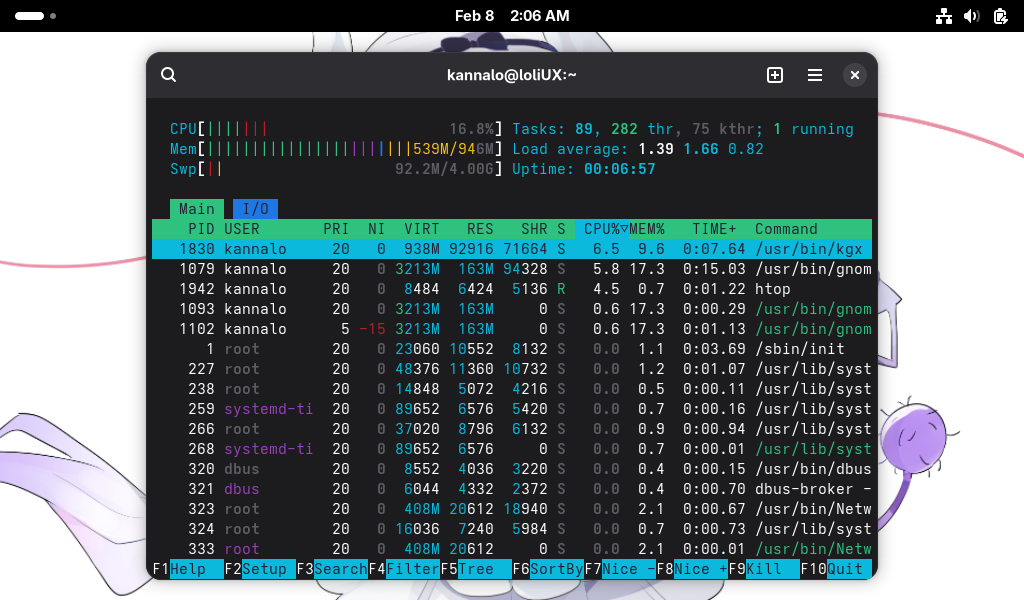Click the F9 Kill button
The image size is (1024, 600).
click(764, 569)
